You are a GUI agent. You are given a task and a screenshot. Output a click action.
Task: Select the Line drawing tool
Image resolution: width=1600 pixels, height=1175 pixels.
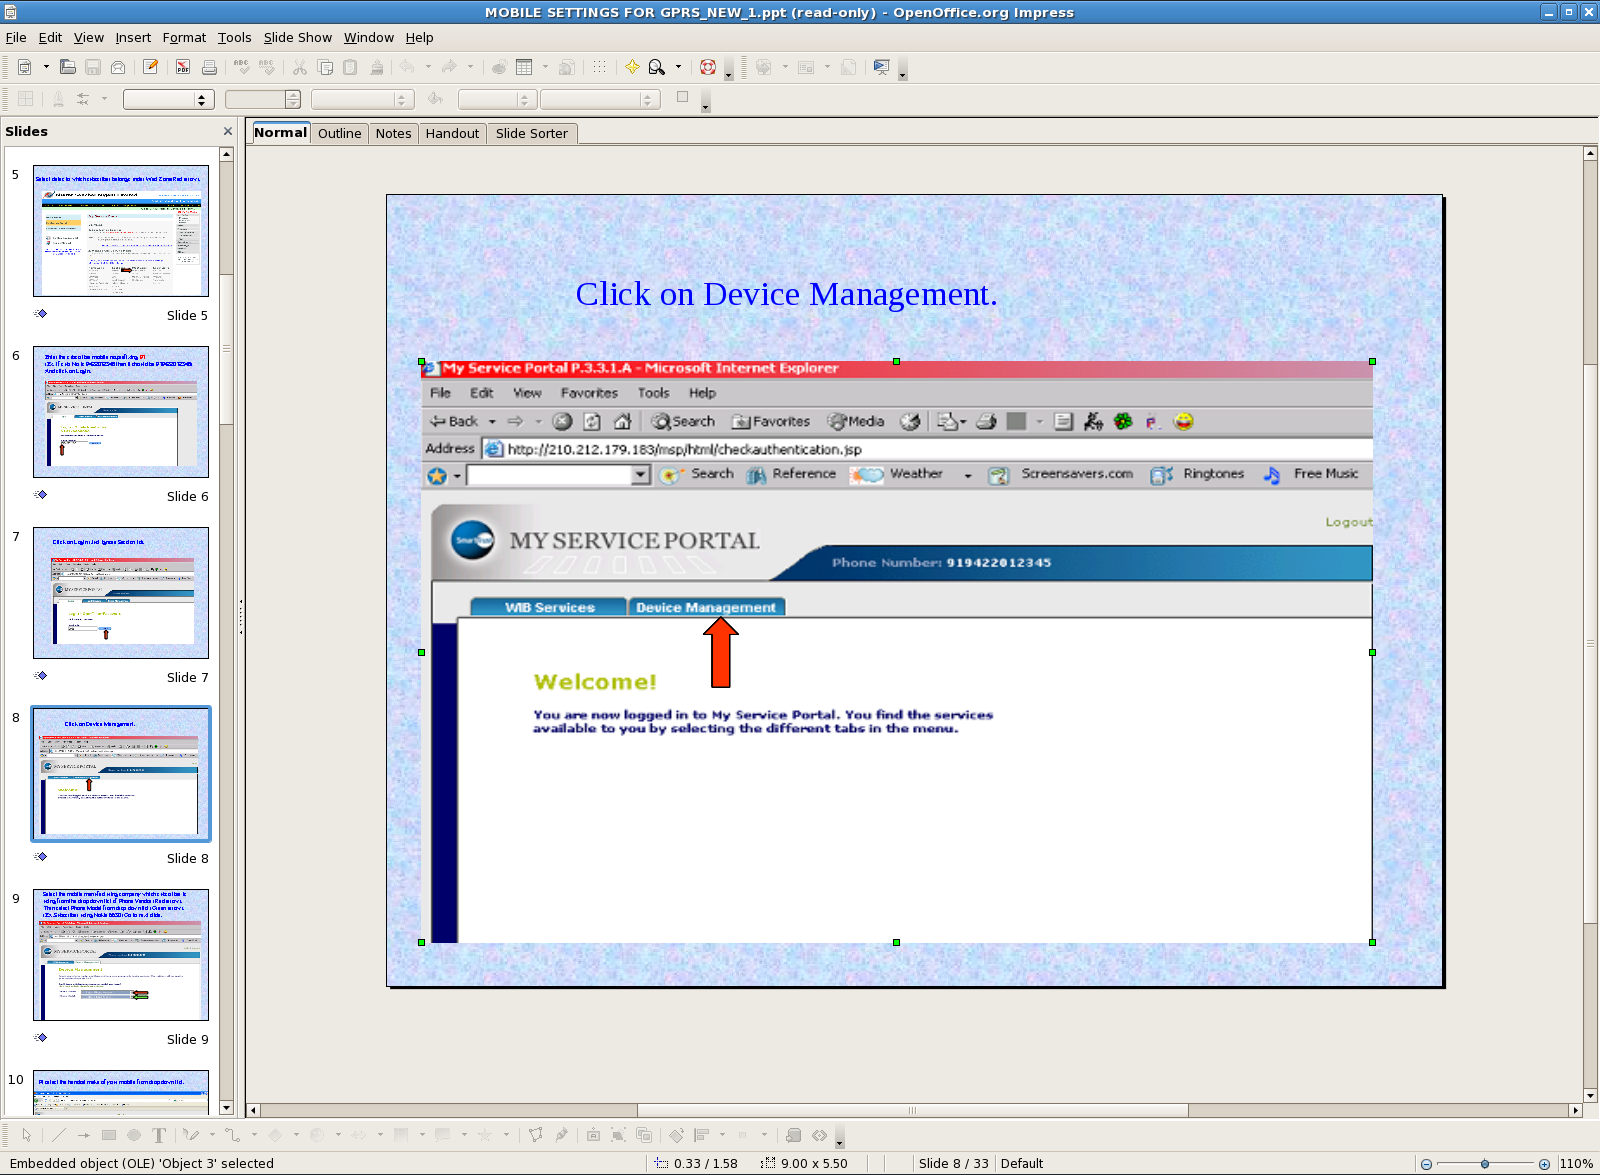(x=59, y=1135)
